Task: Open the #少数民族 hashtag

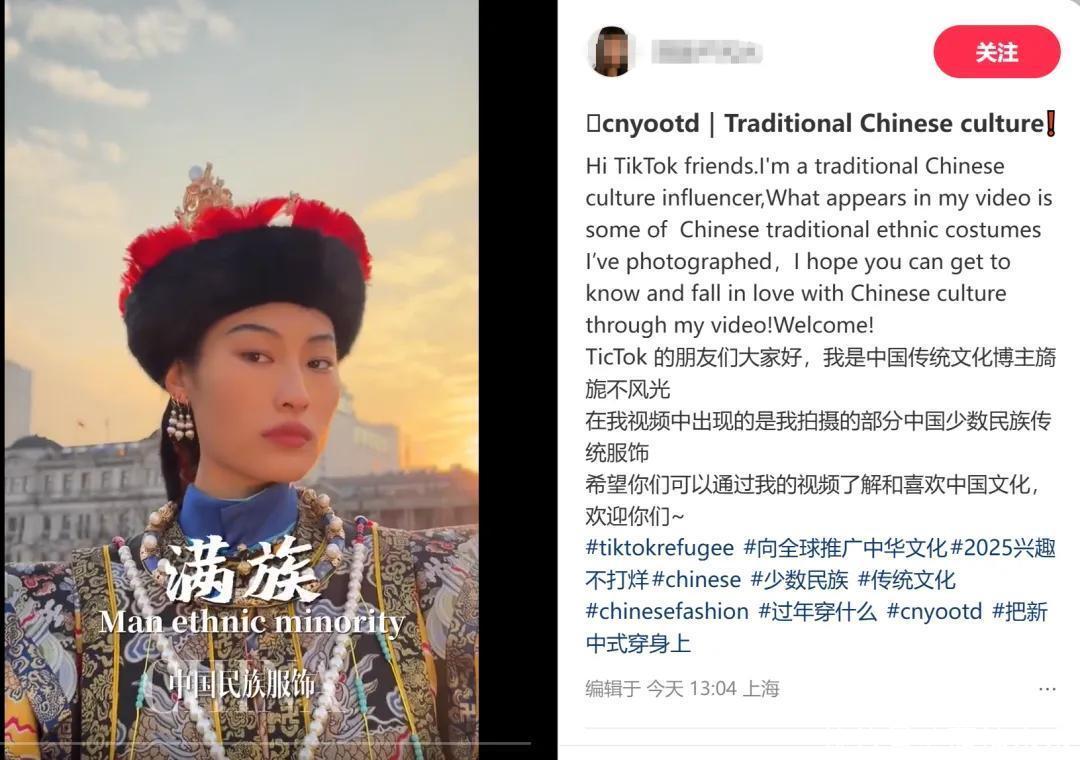Action: point(799,579)
